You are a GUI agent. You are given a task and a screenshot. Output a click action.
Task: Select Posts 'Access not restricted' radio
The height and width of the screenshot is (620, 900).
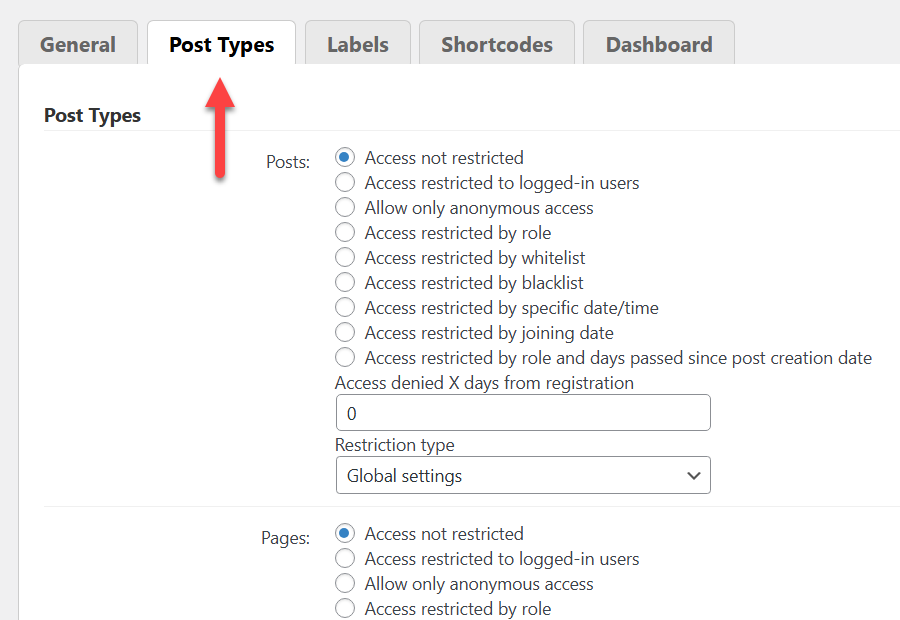345,157
